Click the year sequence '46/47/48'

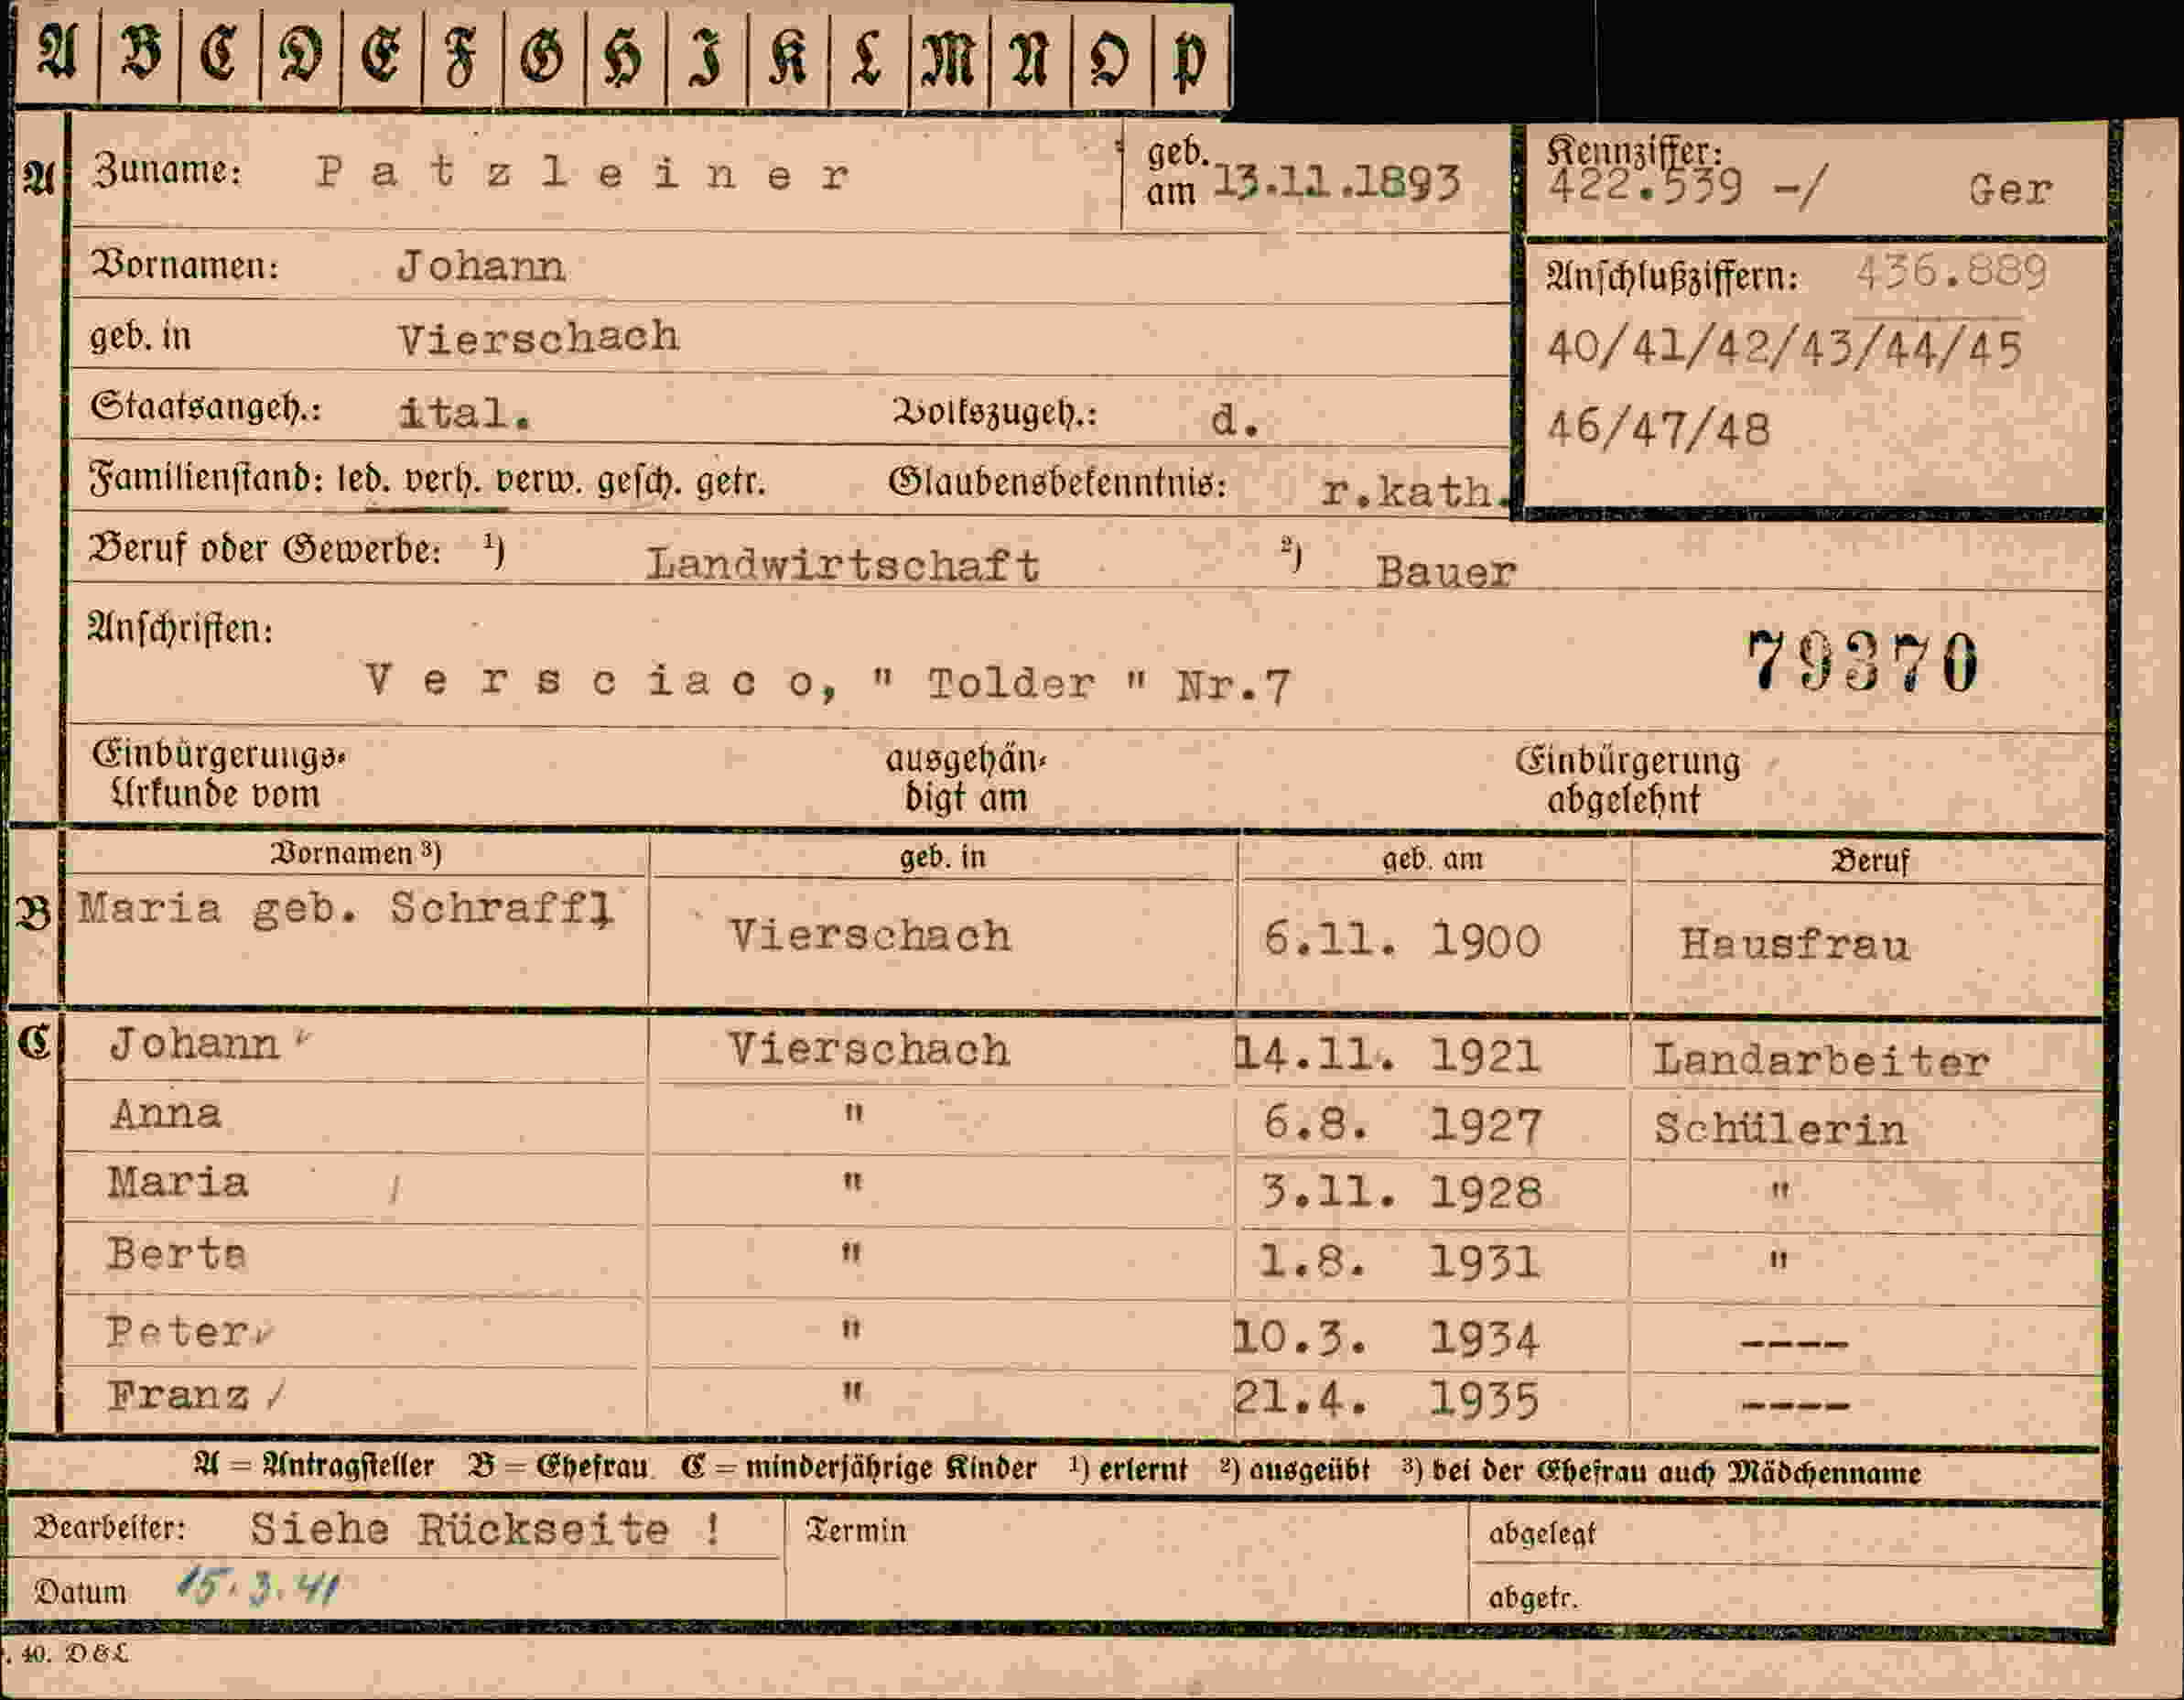[x=1659, y=428]
